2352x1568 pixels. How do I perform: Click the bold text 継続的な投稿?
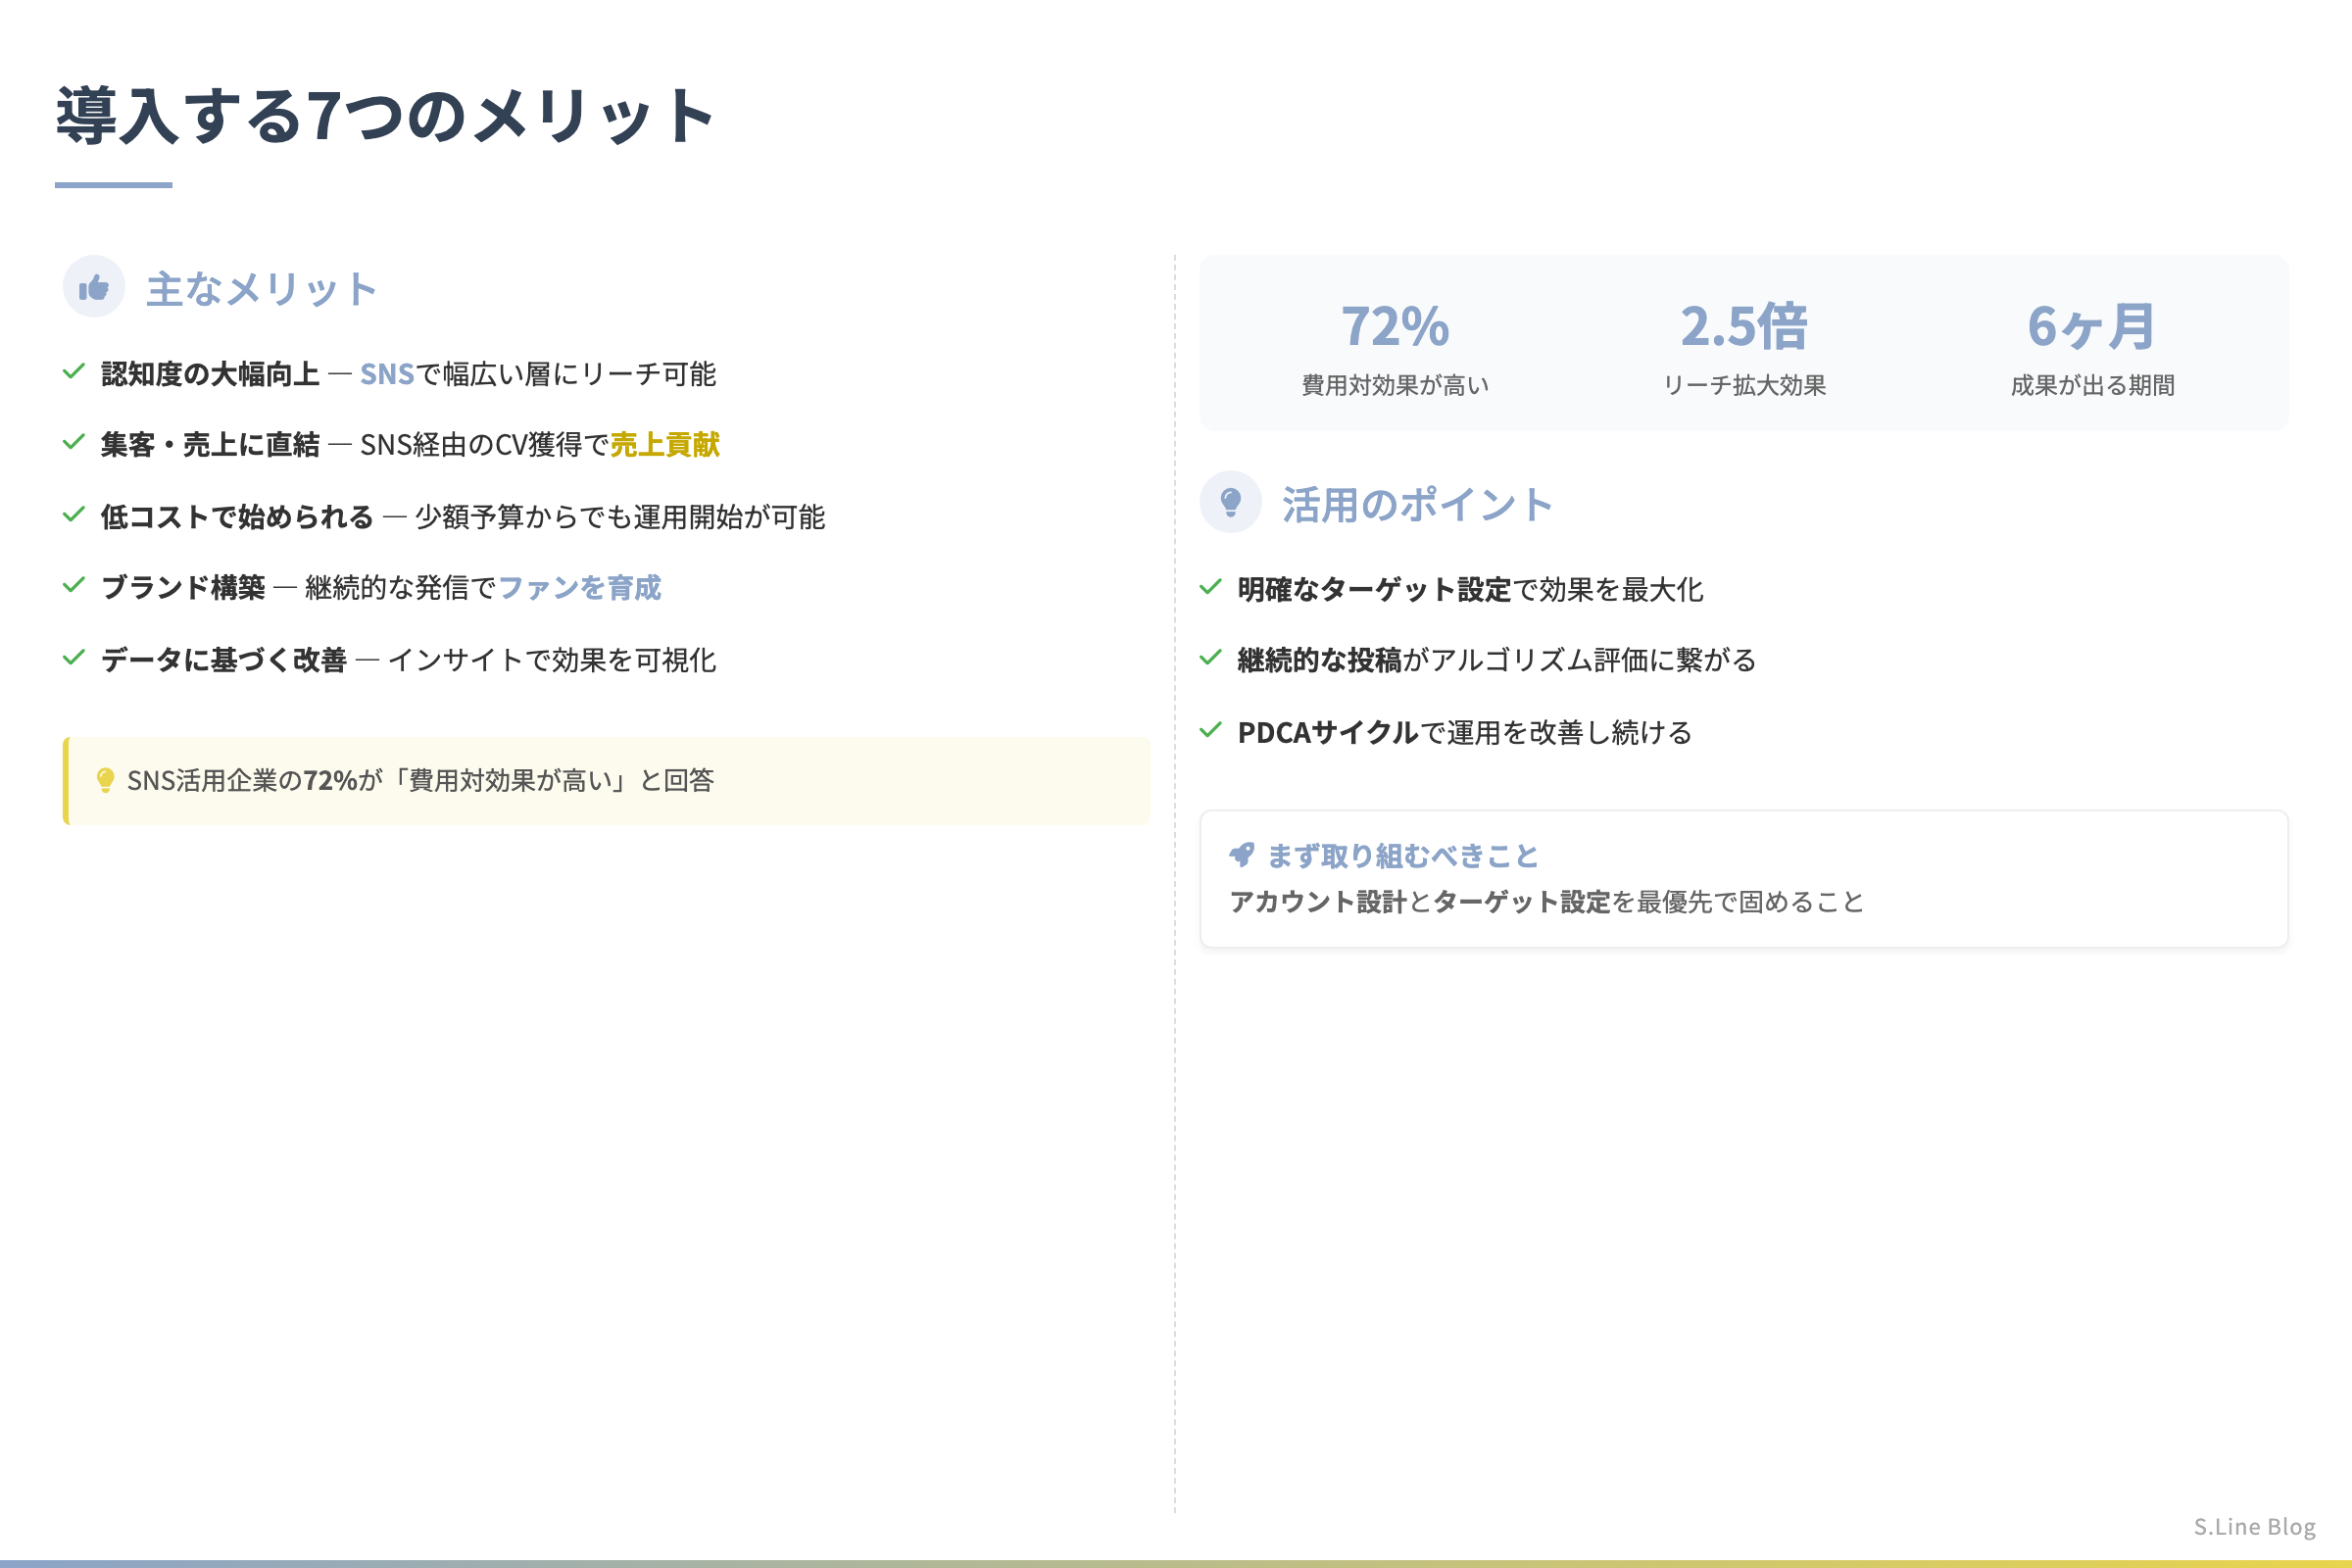coord(1319,660)
